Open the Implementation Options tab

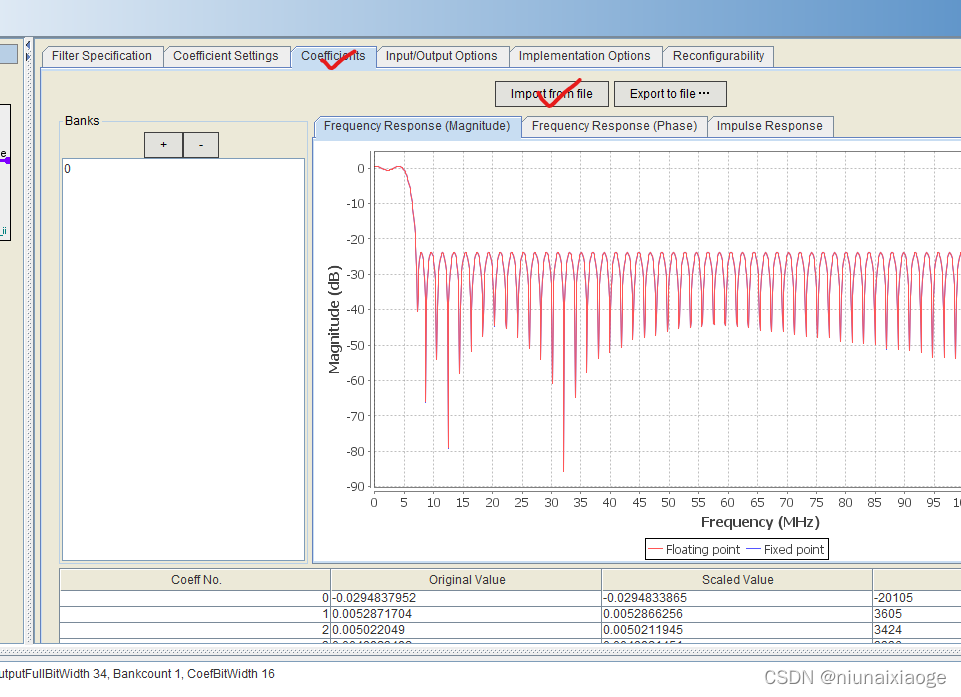[585, 56]
